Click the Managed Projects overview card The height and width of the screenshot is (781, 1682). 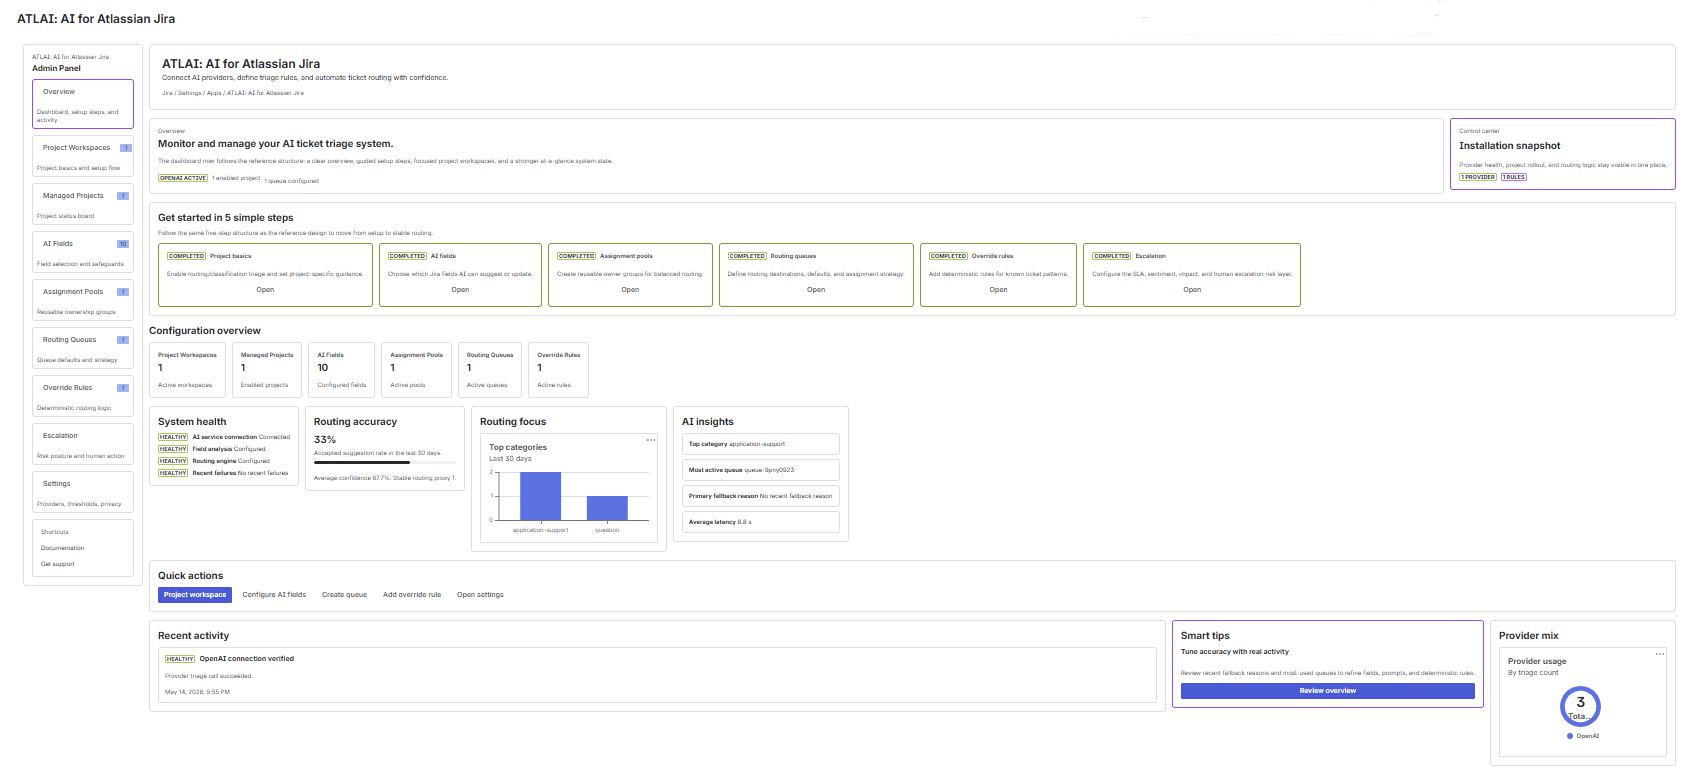[x=267, y=370]
